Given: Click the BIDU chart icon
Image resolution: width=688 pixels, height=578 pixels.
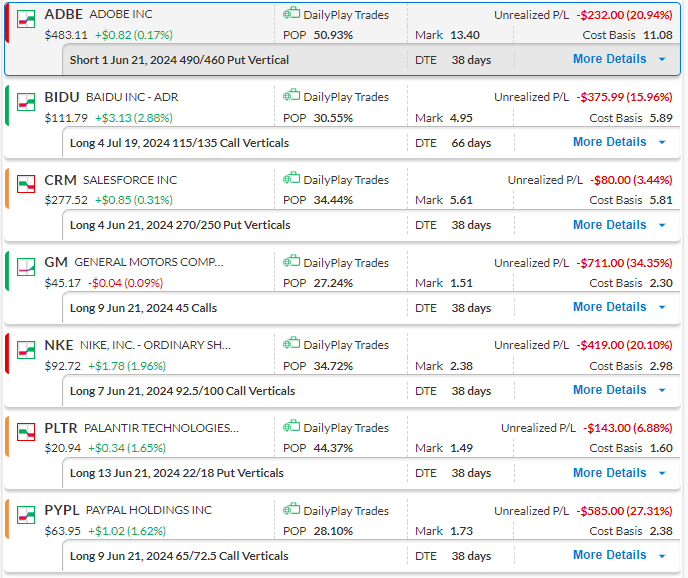Looking at the screenshot, I should (x=26, y=102).
